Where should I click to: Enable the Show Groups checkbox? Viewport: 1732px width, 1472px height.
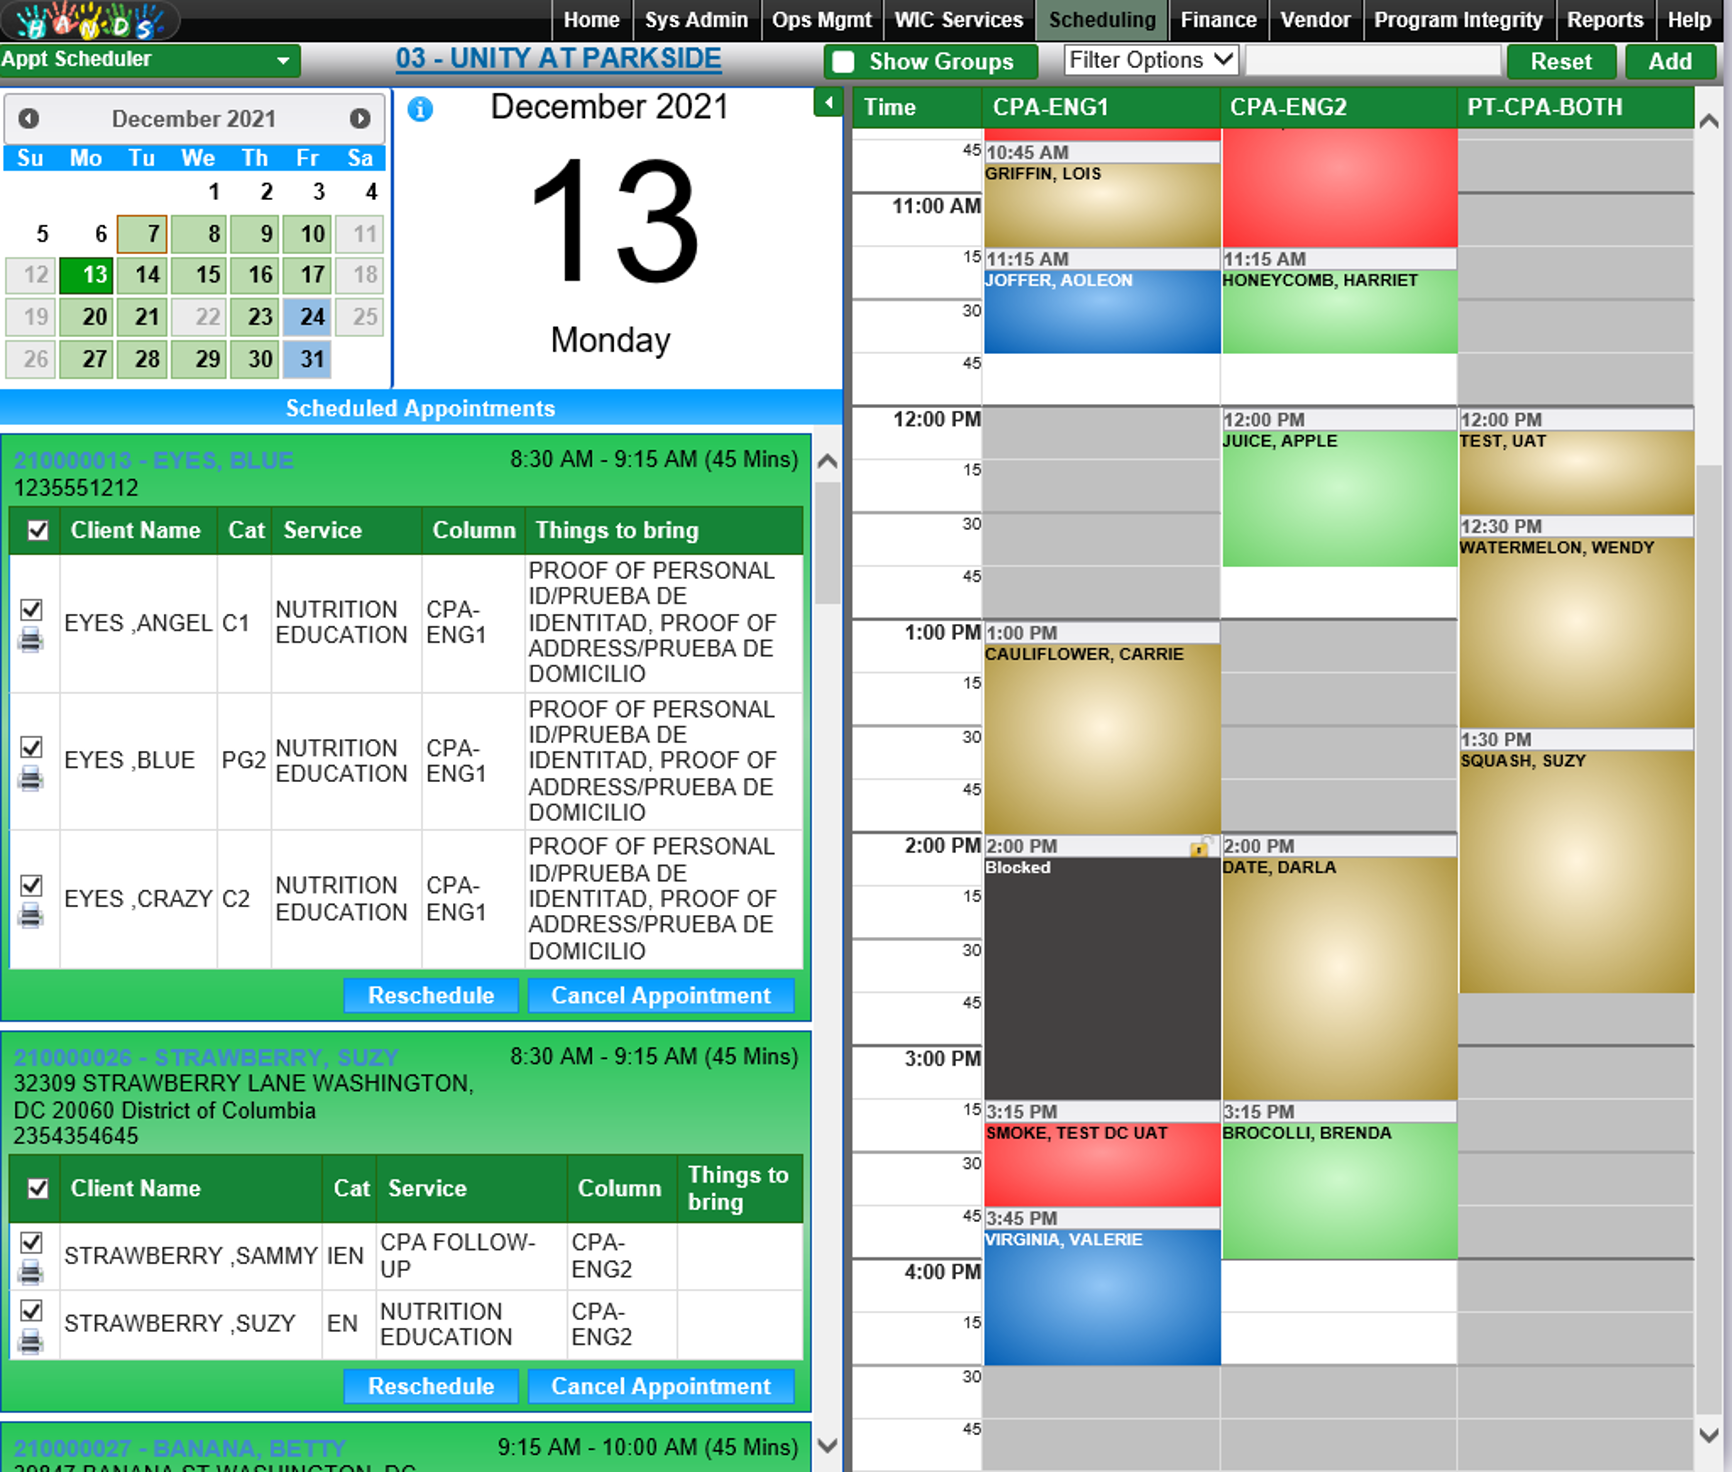click(844, 62)
